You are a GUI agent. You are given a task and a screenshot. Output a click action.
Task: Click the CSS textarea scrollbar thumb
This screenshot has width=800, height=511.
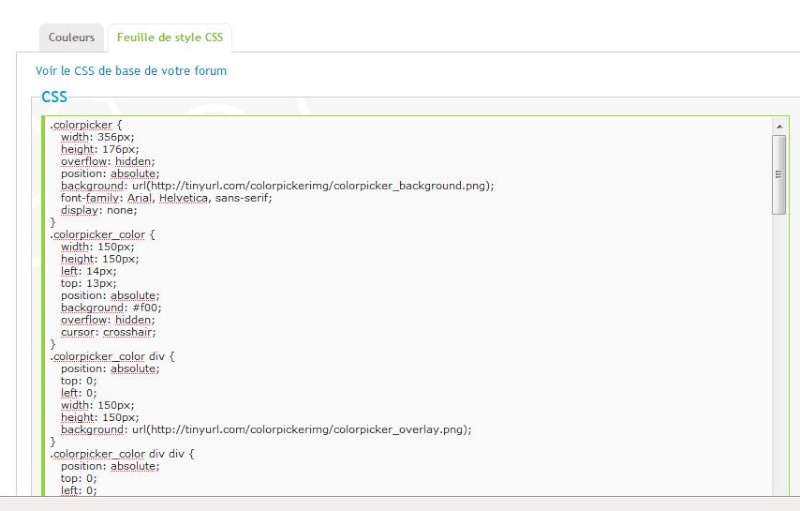tap(779, 175)
